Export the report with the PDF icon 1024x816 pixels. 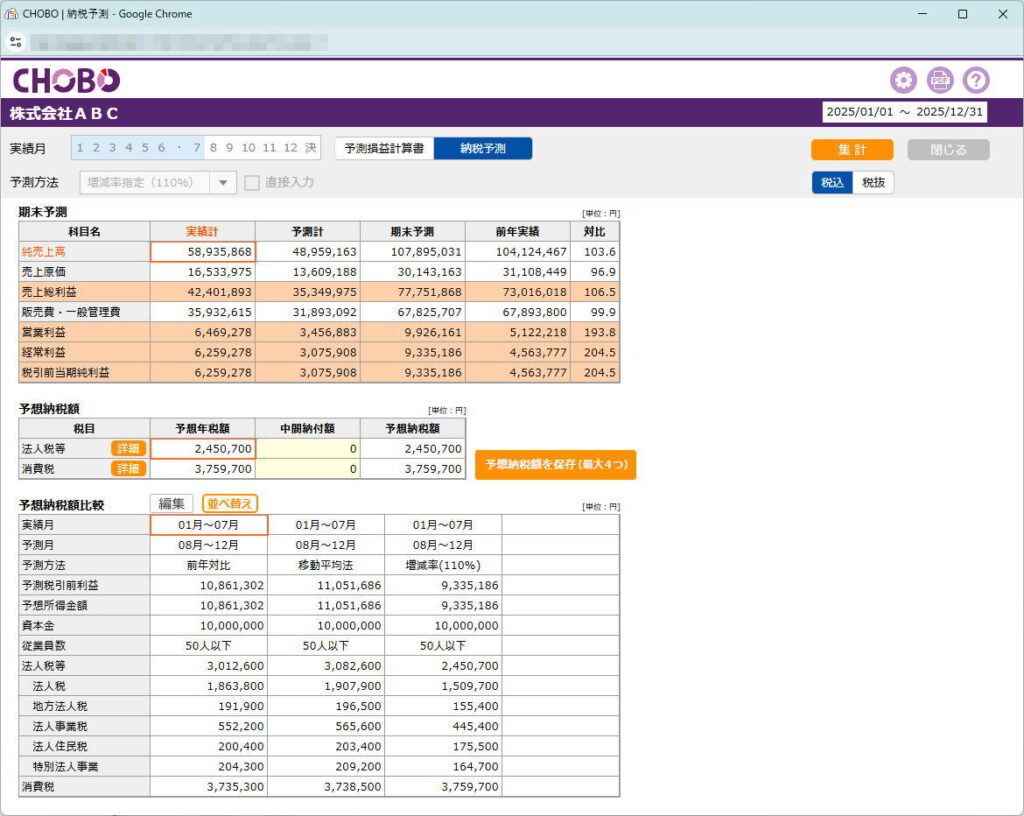click(x=939, y=80)
